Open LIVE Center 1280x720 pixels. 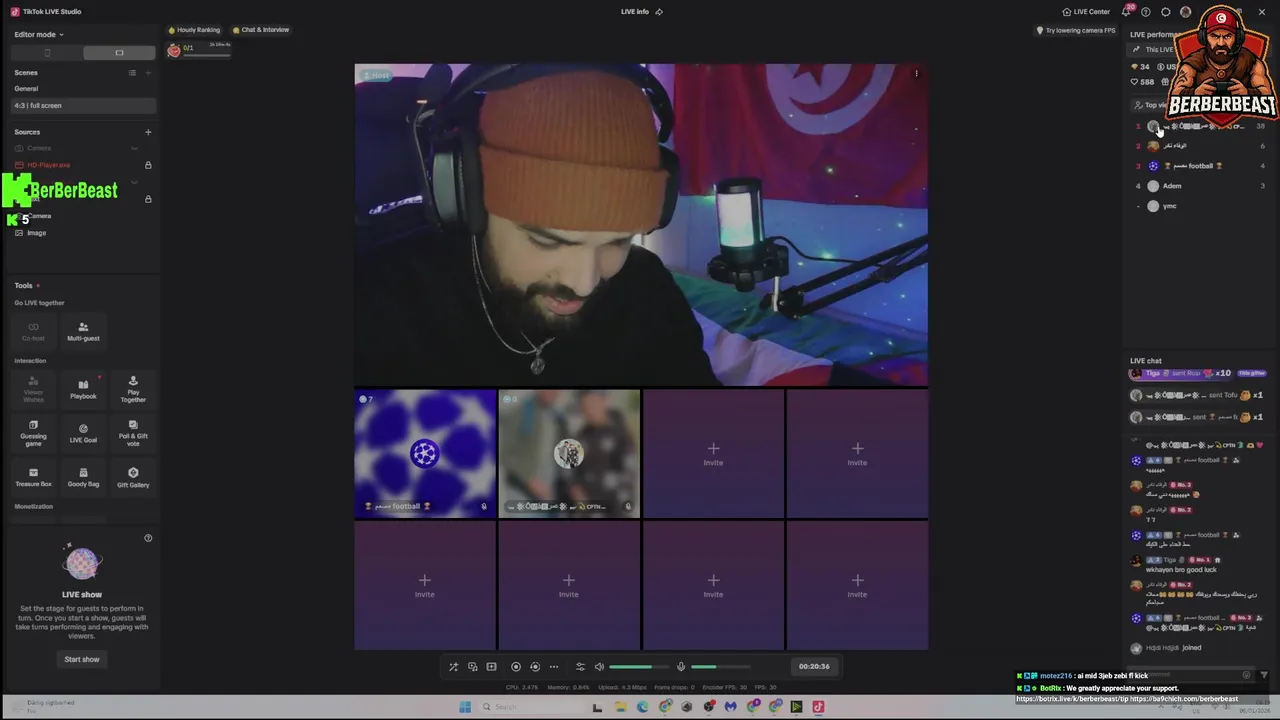click(x=1086, y=12)
